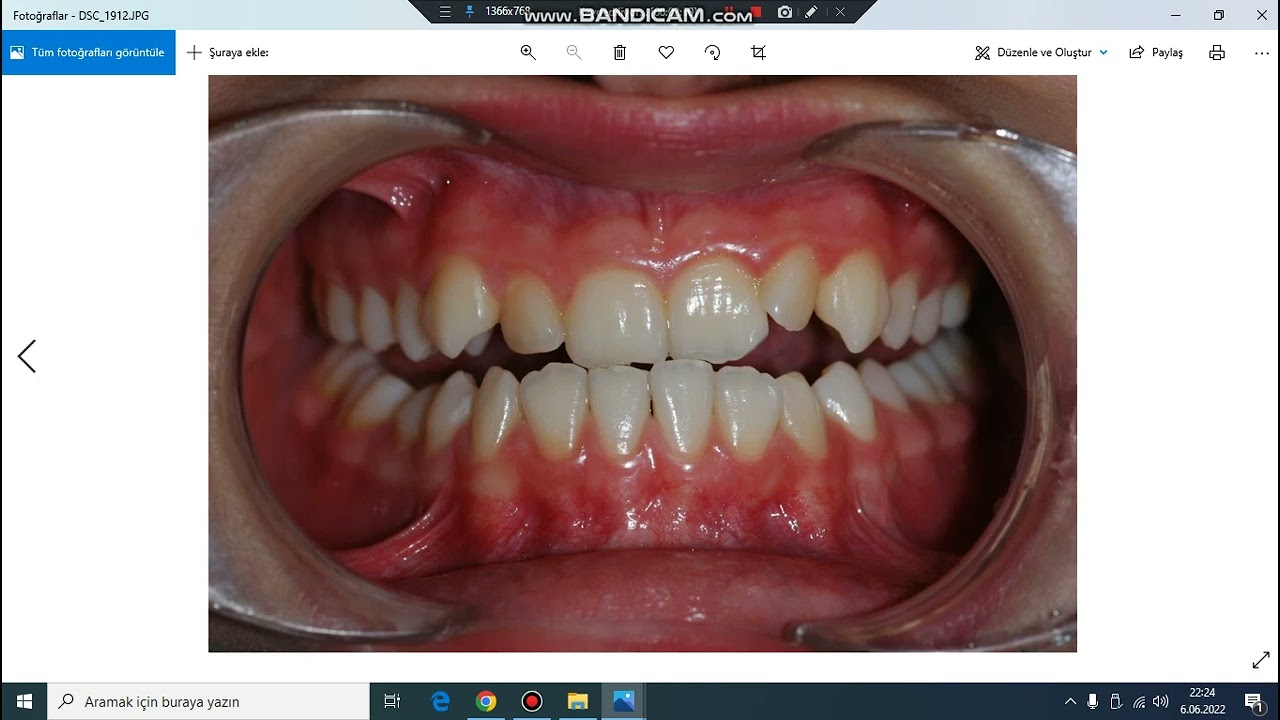Screen dimensions: 1280x720
Task: Click 'Şuraya ekle' to add to album
Action: point(228,53)
